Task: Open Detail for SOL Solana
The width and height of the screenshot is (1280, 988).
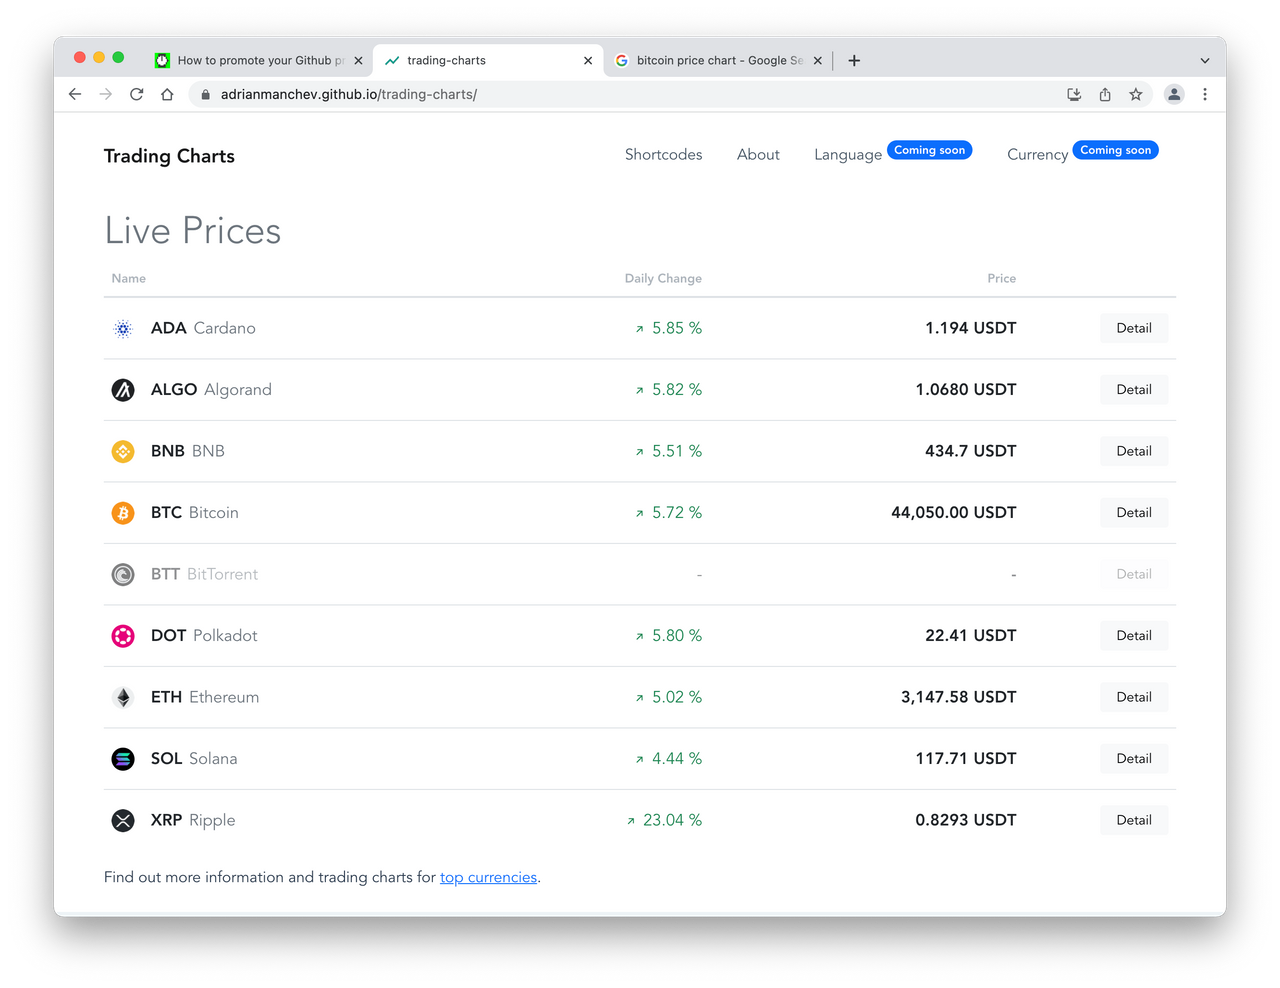Action: (x=1134, y=759)
